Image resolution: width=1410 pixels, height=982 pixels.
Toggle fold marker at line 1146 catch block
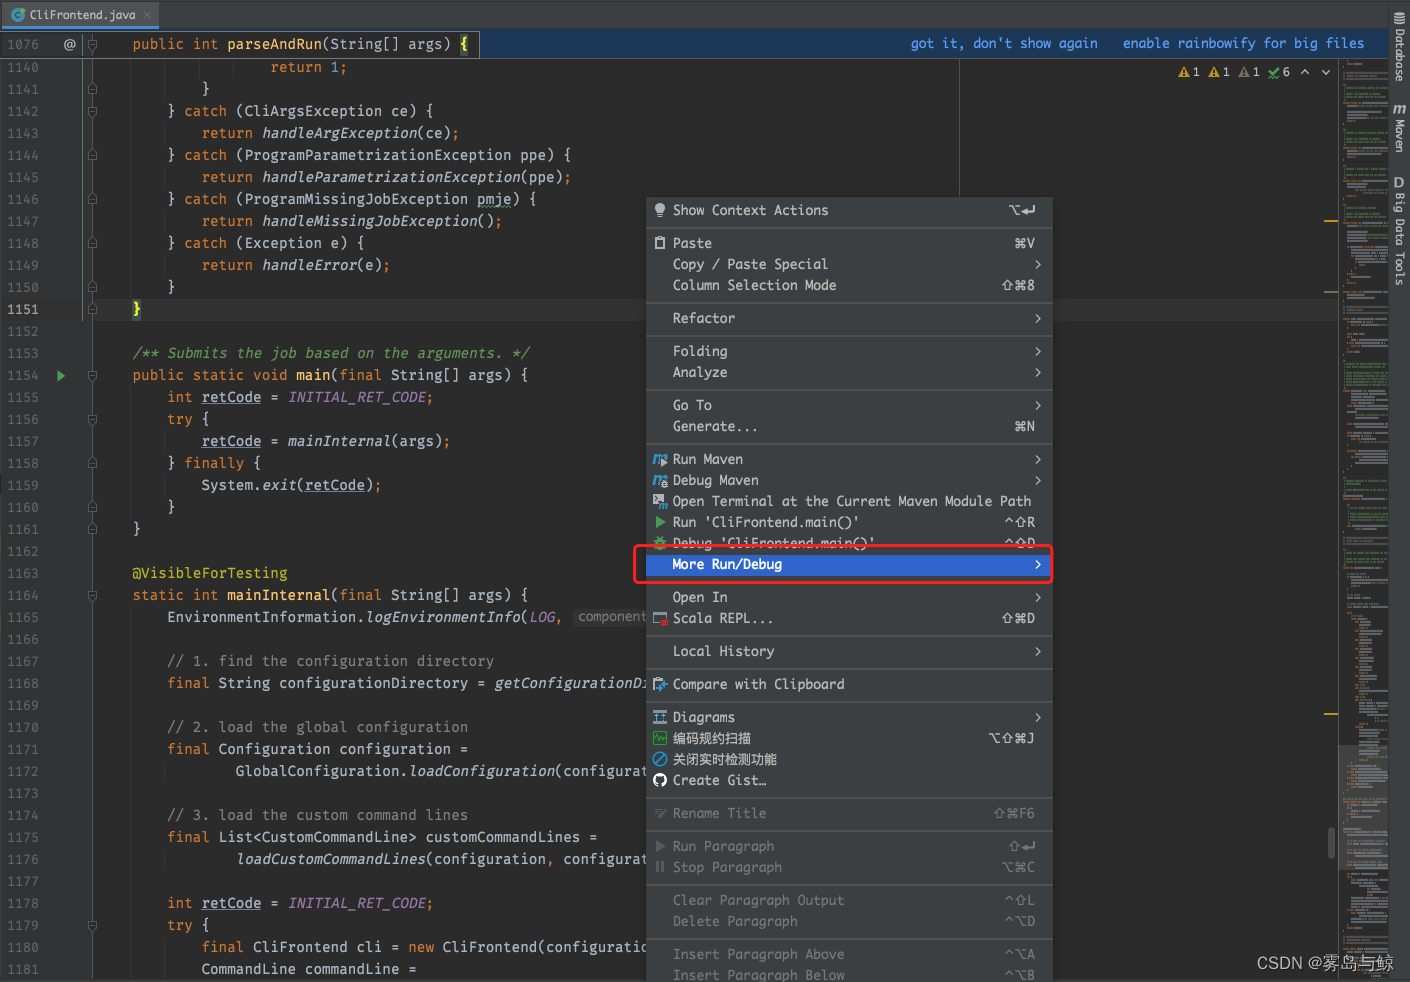(92, 200)
